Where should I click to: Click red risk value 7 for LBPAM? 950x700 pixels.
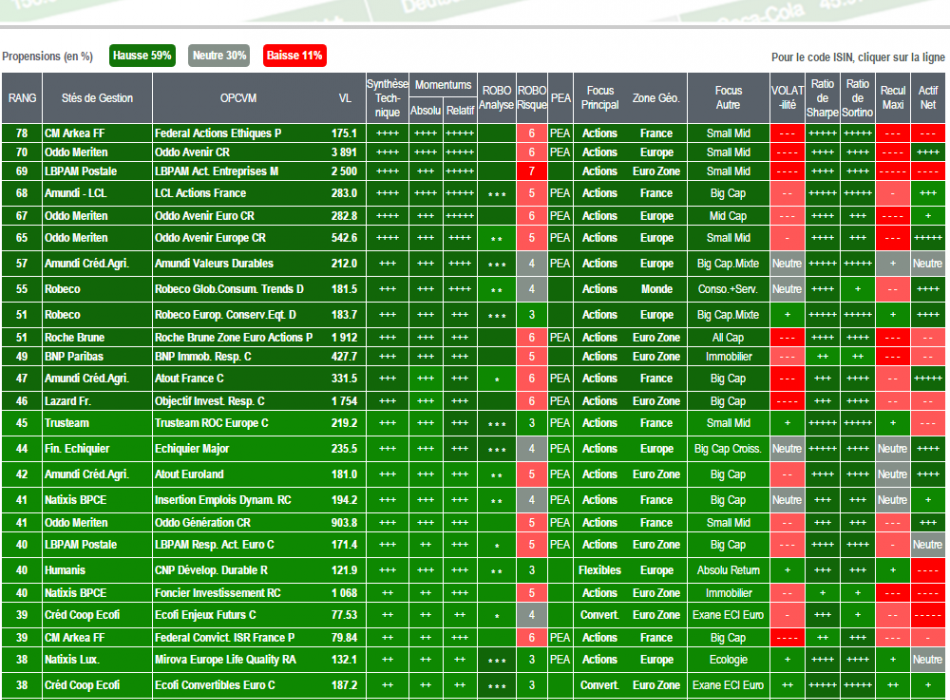coord(532,172)
